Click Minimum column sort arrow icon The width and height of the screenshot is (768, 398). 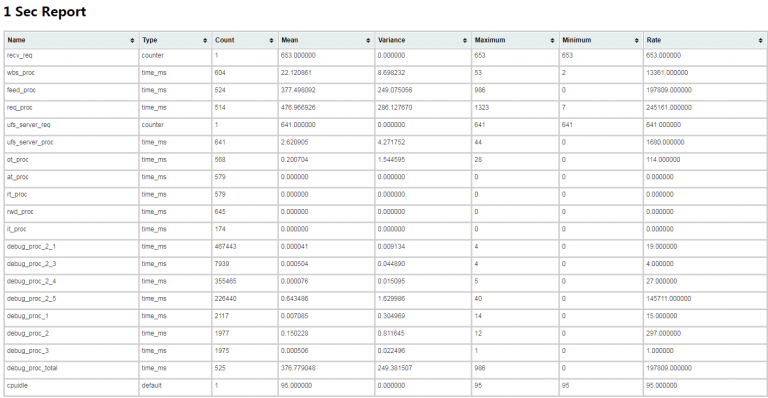(x=637, y=41)
